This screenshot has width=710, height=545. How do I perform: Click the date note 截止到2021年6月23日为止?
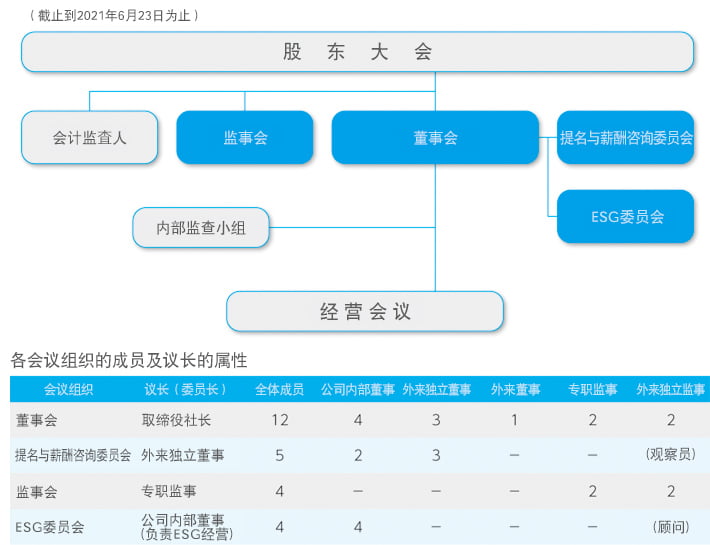114,16
